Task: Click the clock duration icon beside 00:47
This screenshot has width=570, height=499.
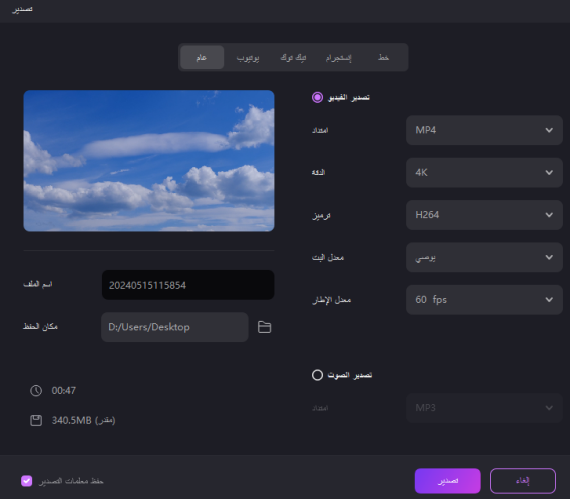Action: tap(36, 391)
